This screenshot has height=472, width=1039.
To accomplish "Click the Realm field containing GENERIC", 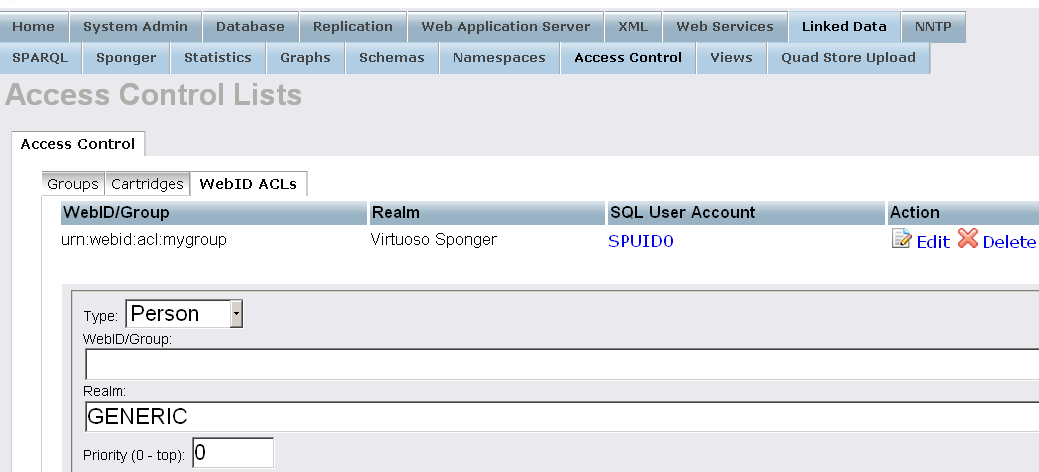I will [560, 416].
